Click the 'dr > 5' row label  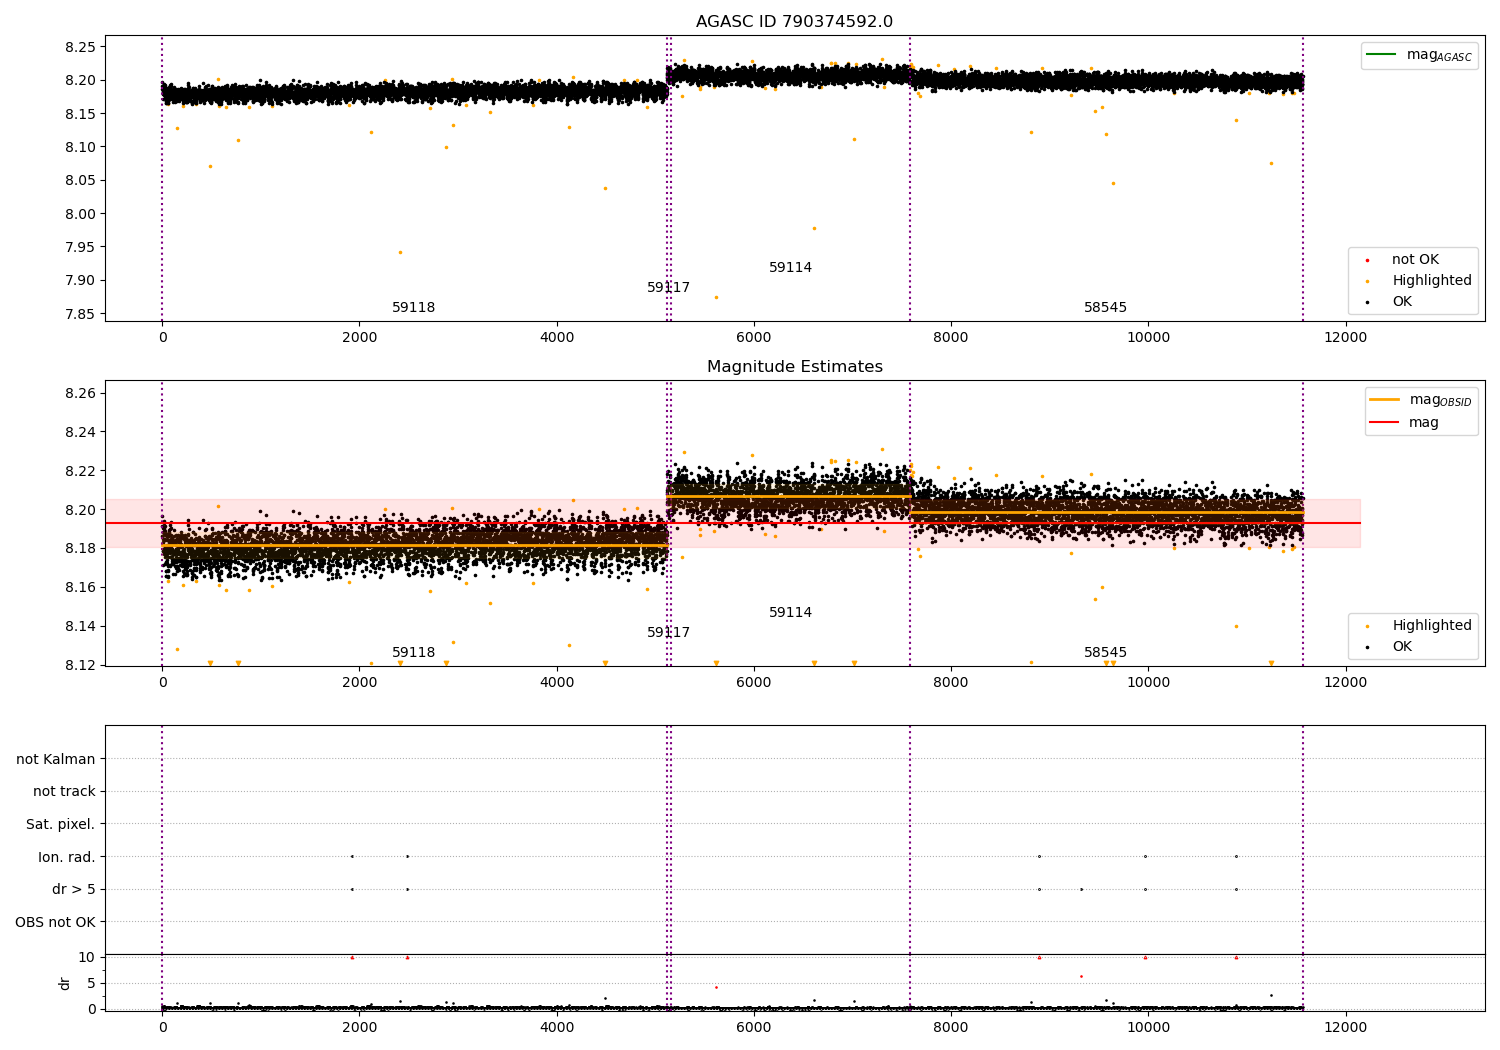74,889
